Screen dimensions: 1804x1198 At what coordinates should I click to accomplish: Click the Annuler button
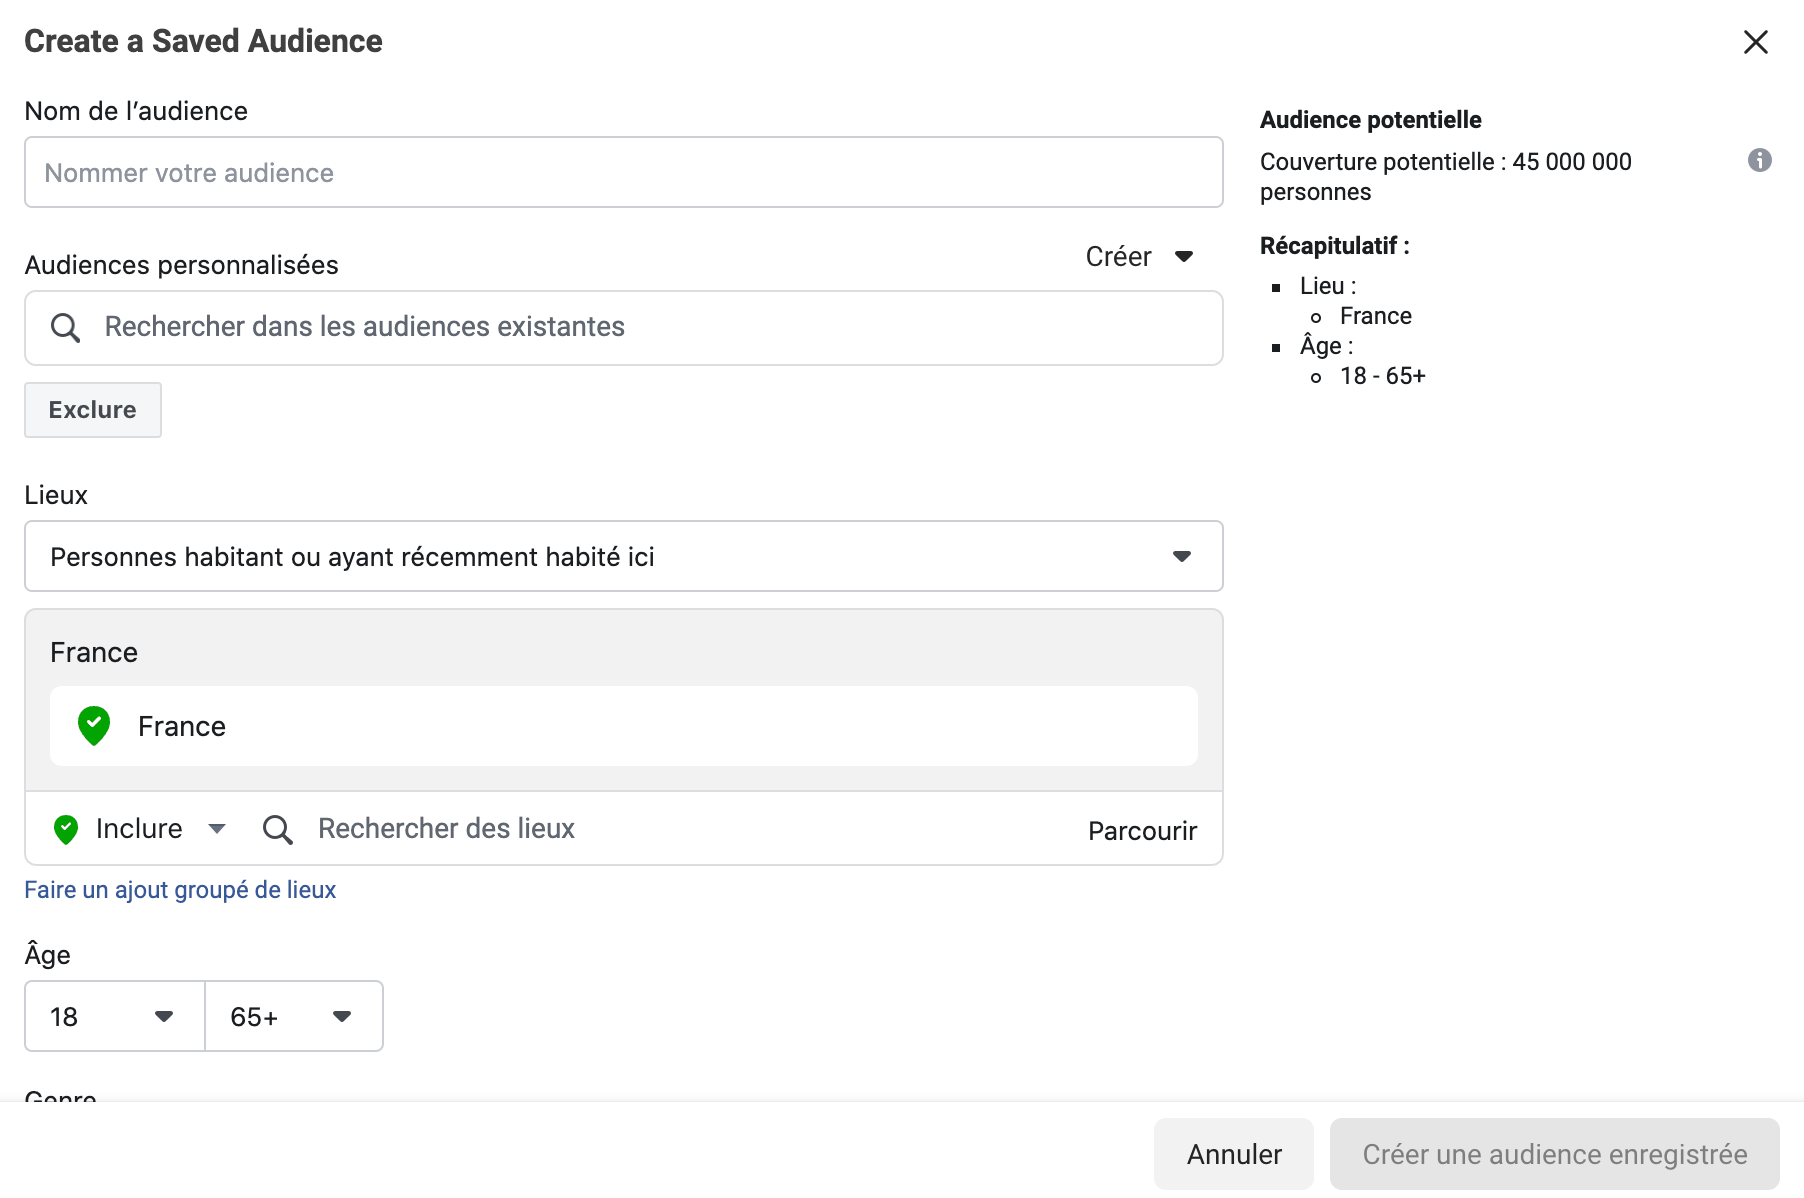(x=1234, y=1154)
